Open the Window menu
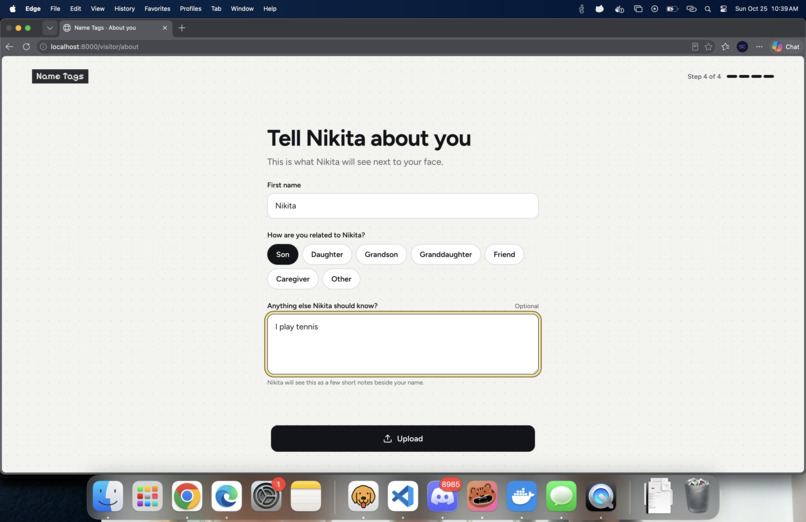Screen dimensions: 806x522 242,9
